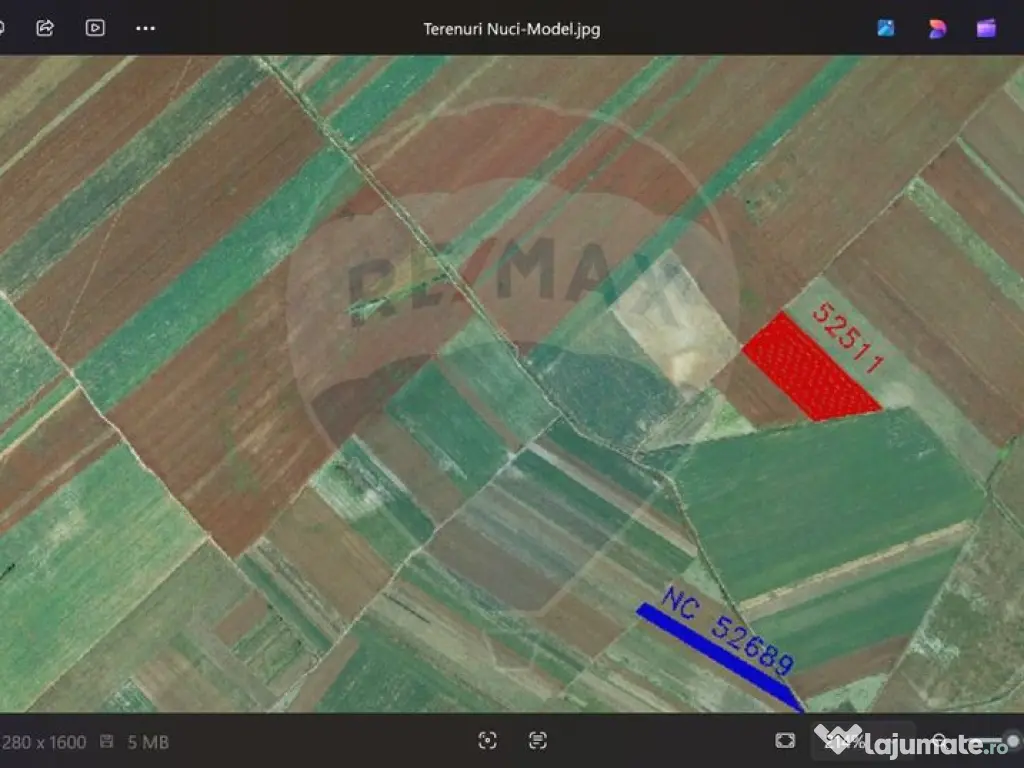This screenshot has width=1024, height=768.
Task: Click the zoom slider handle
Action: tap(1014, 741)
